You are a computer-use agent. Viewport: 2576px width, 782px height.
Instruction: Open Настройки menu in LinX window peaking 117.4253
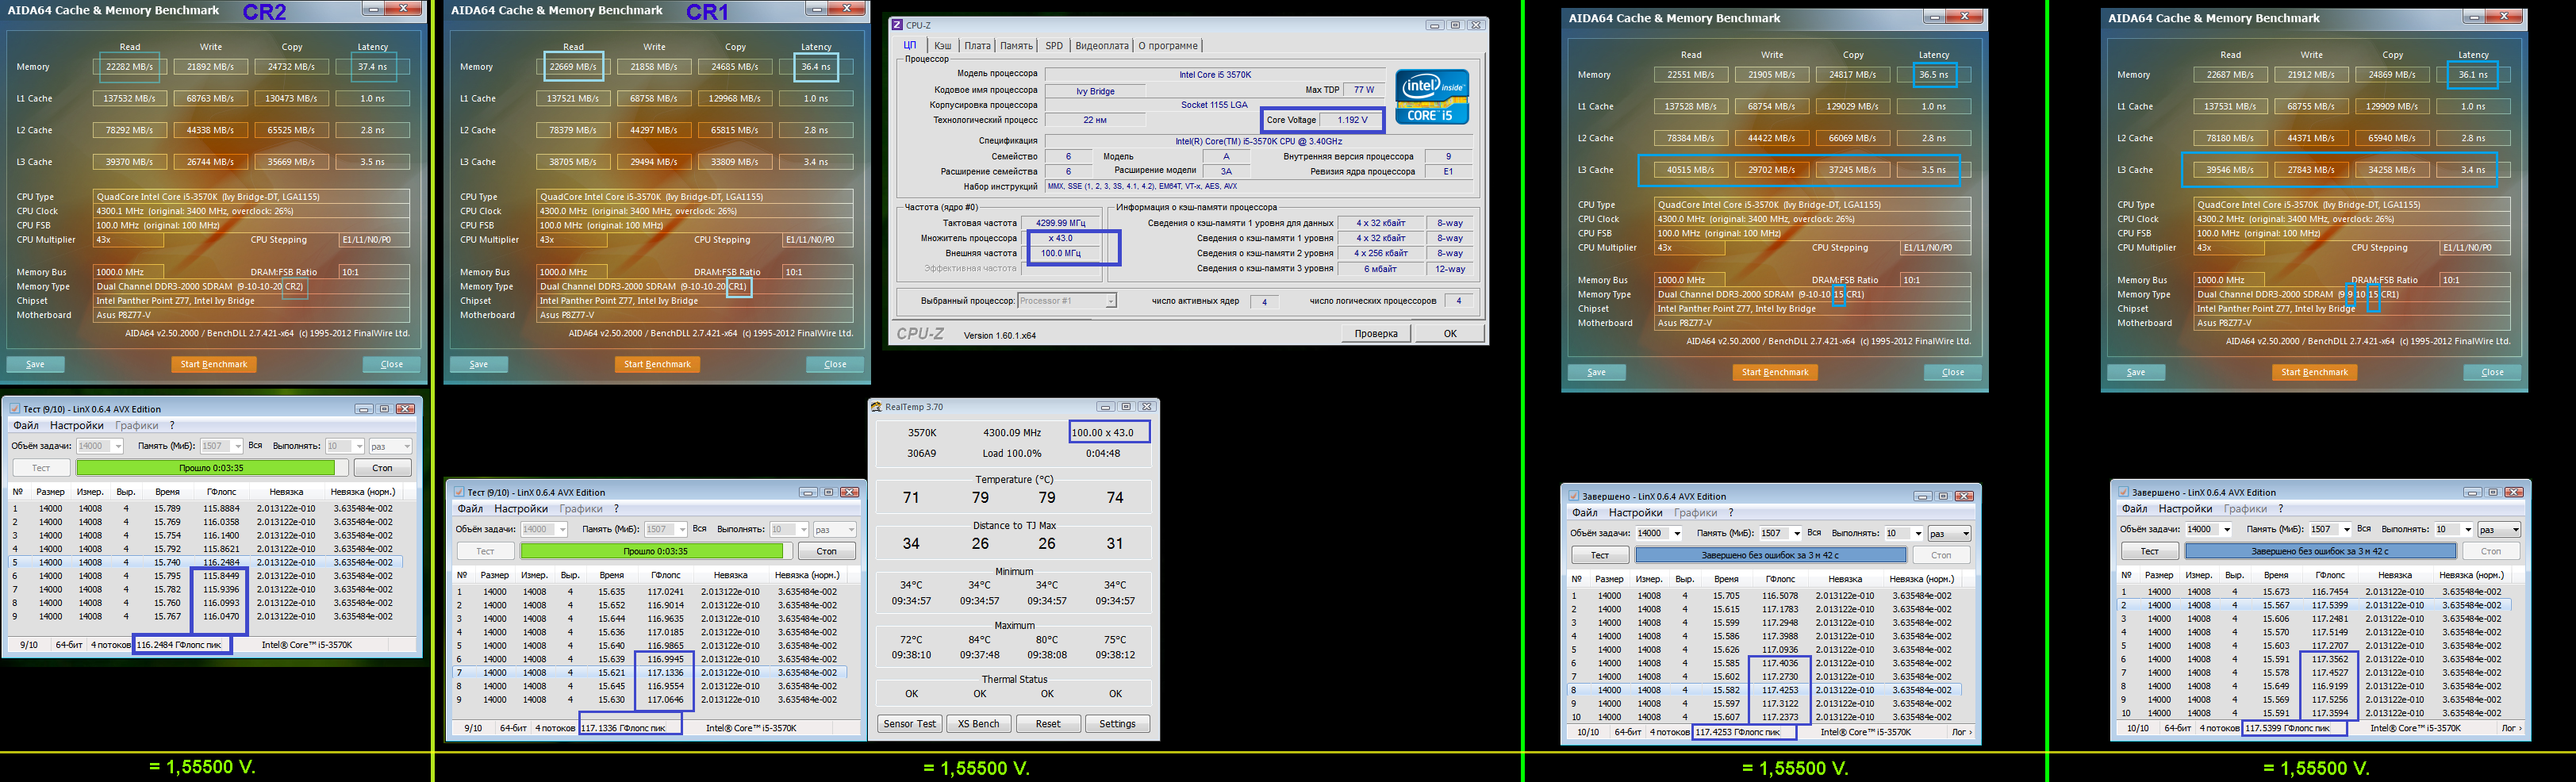[1635, 513]
